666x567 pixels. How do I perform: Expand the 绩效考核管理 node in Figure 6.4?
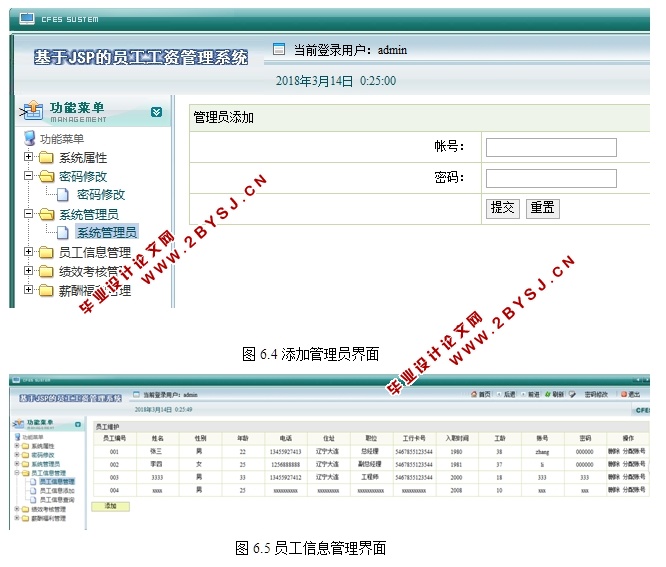[x=28, y=271]
